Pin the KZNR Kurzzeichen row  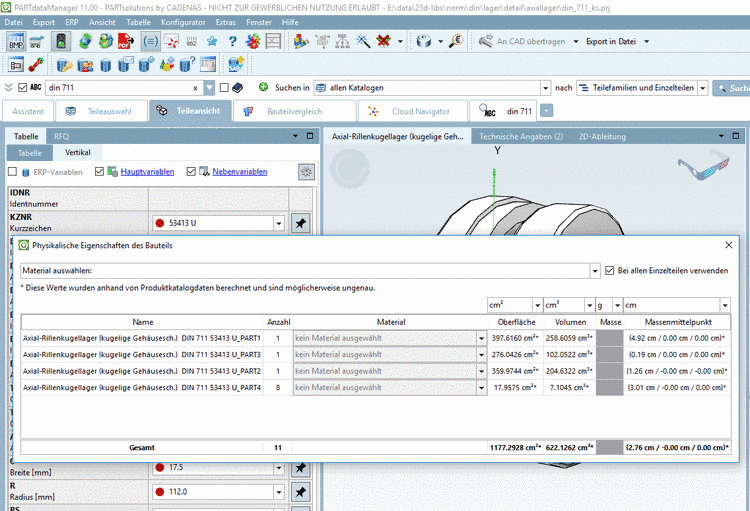(x=299, y=223)
